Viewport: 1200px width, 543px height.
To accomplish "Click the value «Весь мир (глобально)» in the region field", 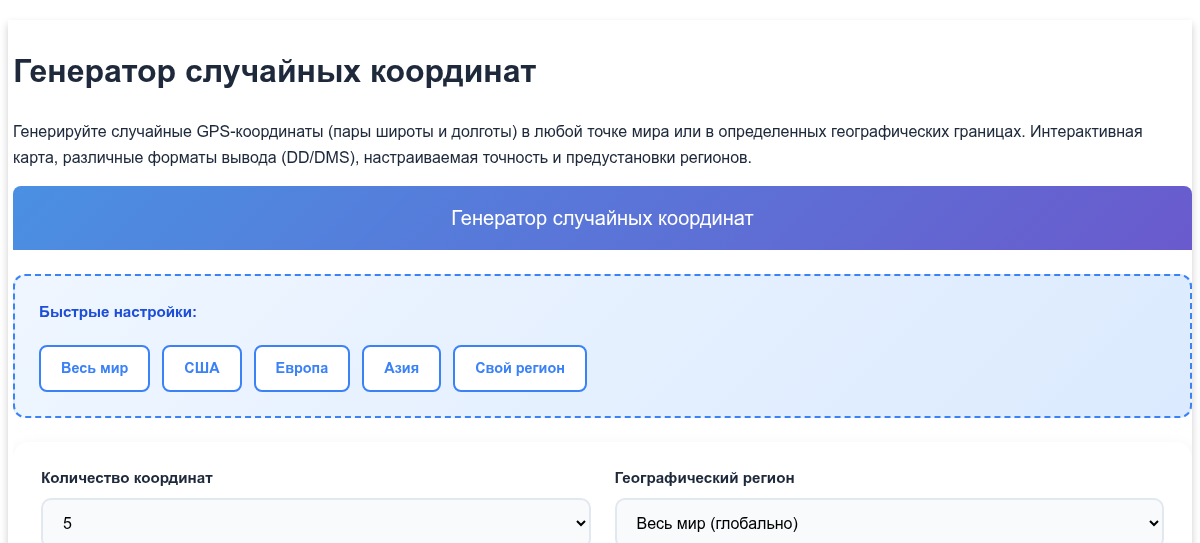I will [x=717, y=523].
